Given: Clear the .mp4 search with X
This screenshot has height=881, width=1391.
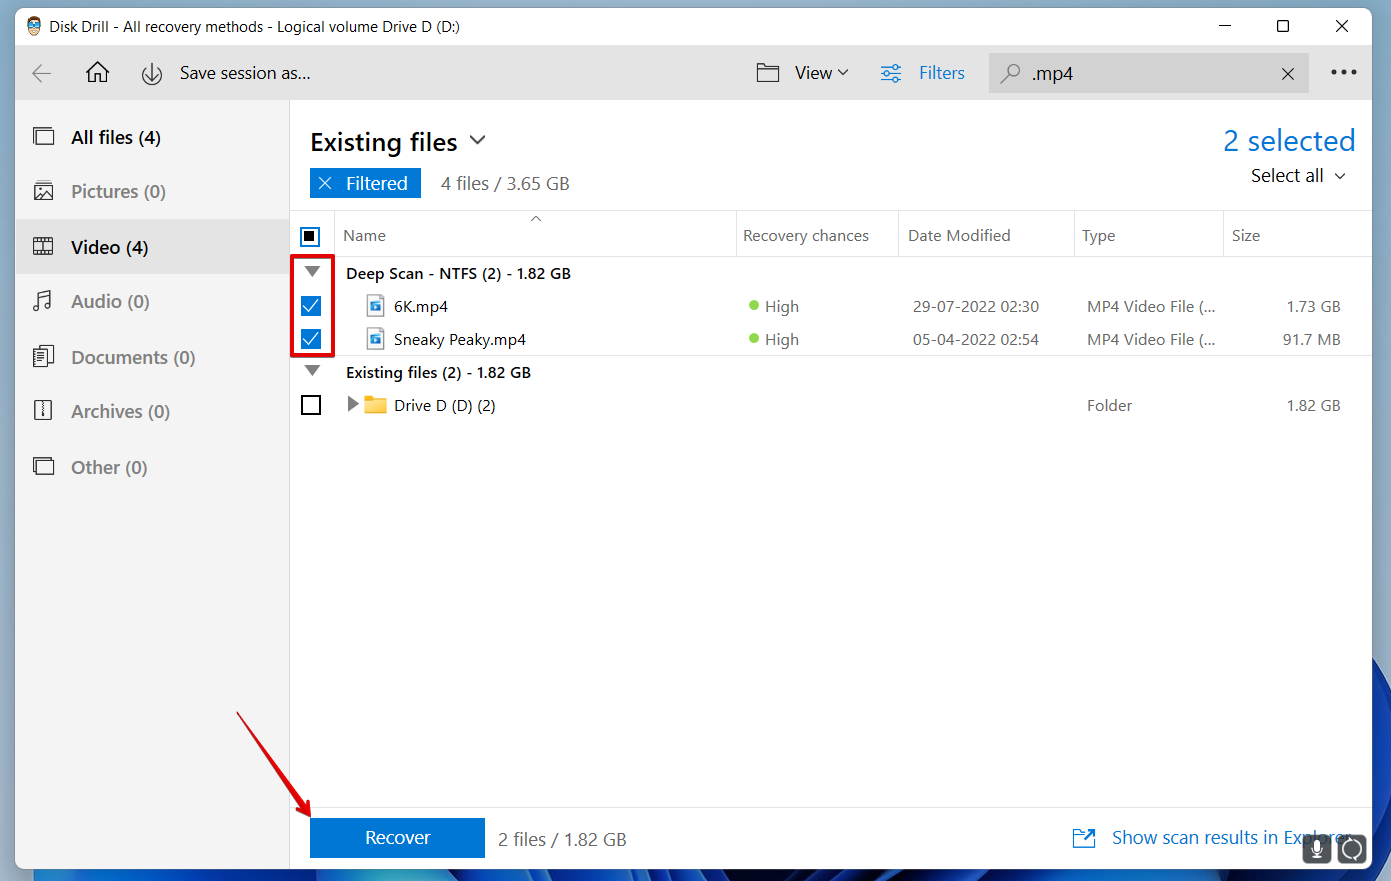Looking at the screenshot, I should (x=1288, y=74).
